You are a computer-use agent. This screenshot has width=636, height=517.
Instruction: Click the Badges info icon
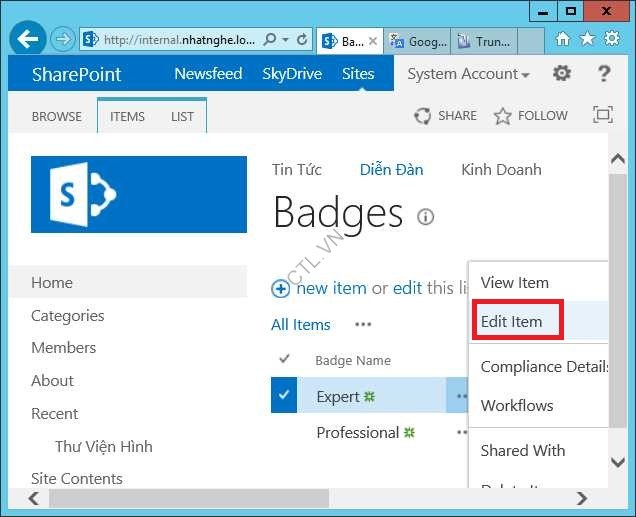[x=425, y=217]
